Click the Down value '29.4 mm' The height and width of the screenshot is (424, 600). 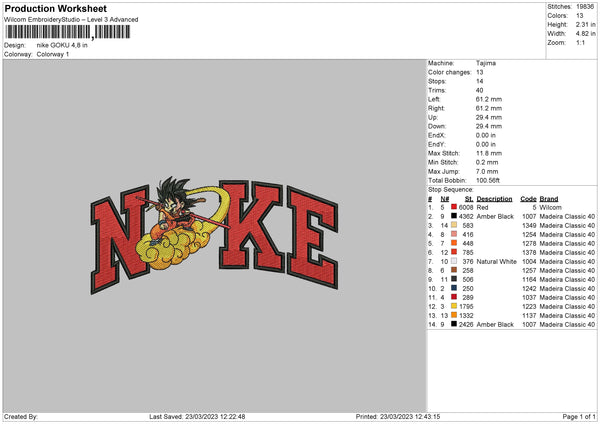coord(489,126)
